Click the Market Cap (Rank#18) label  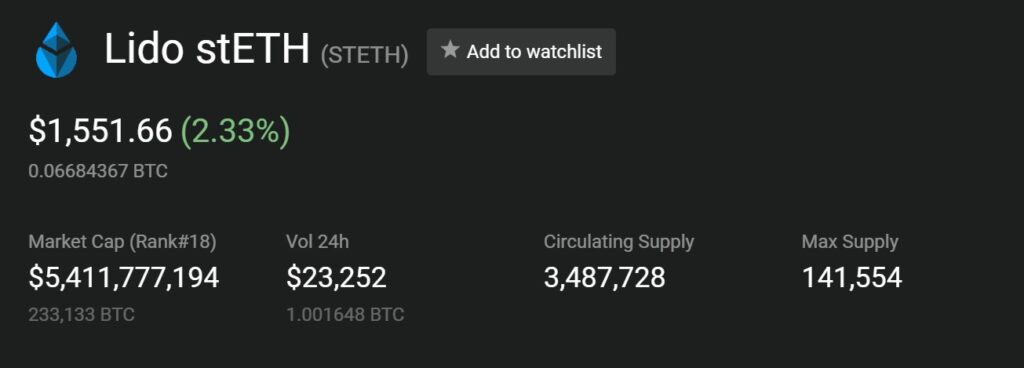coord(122,242)
